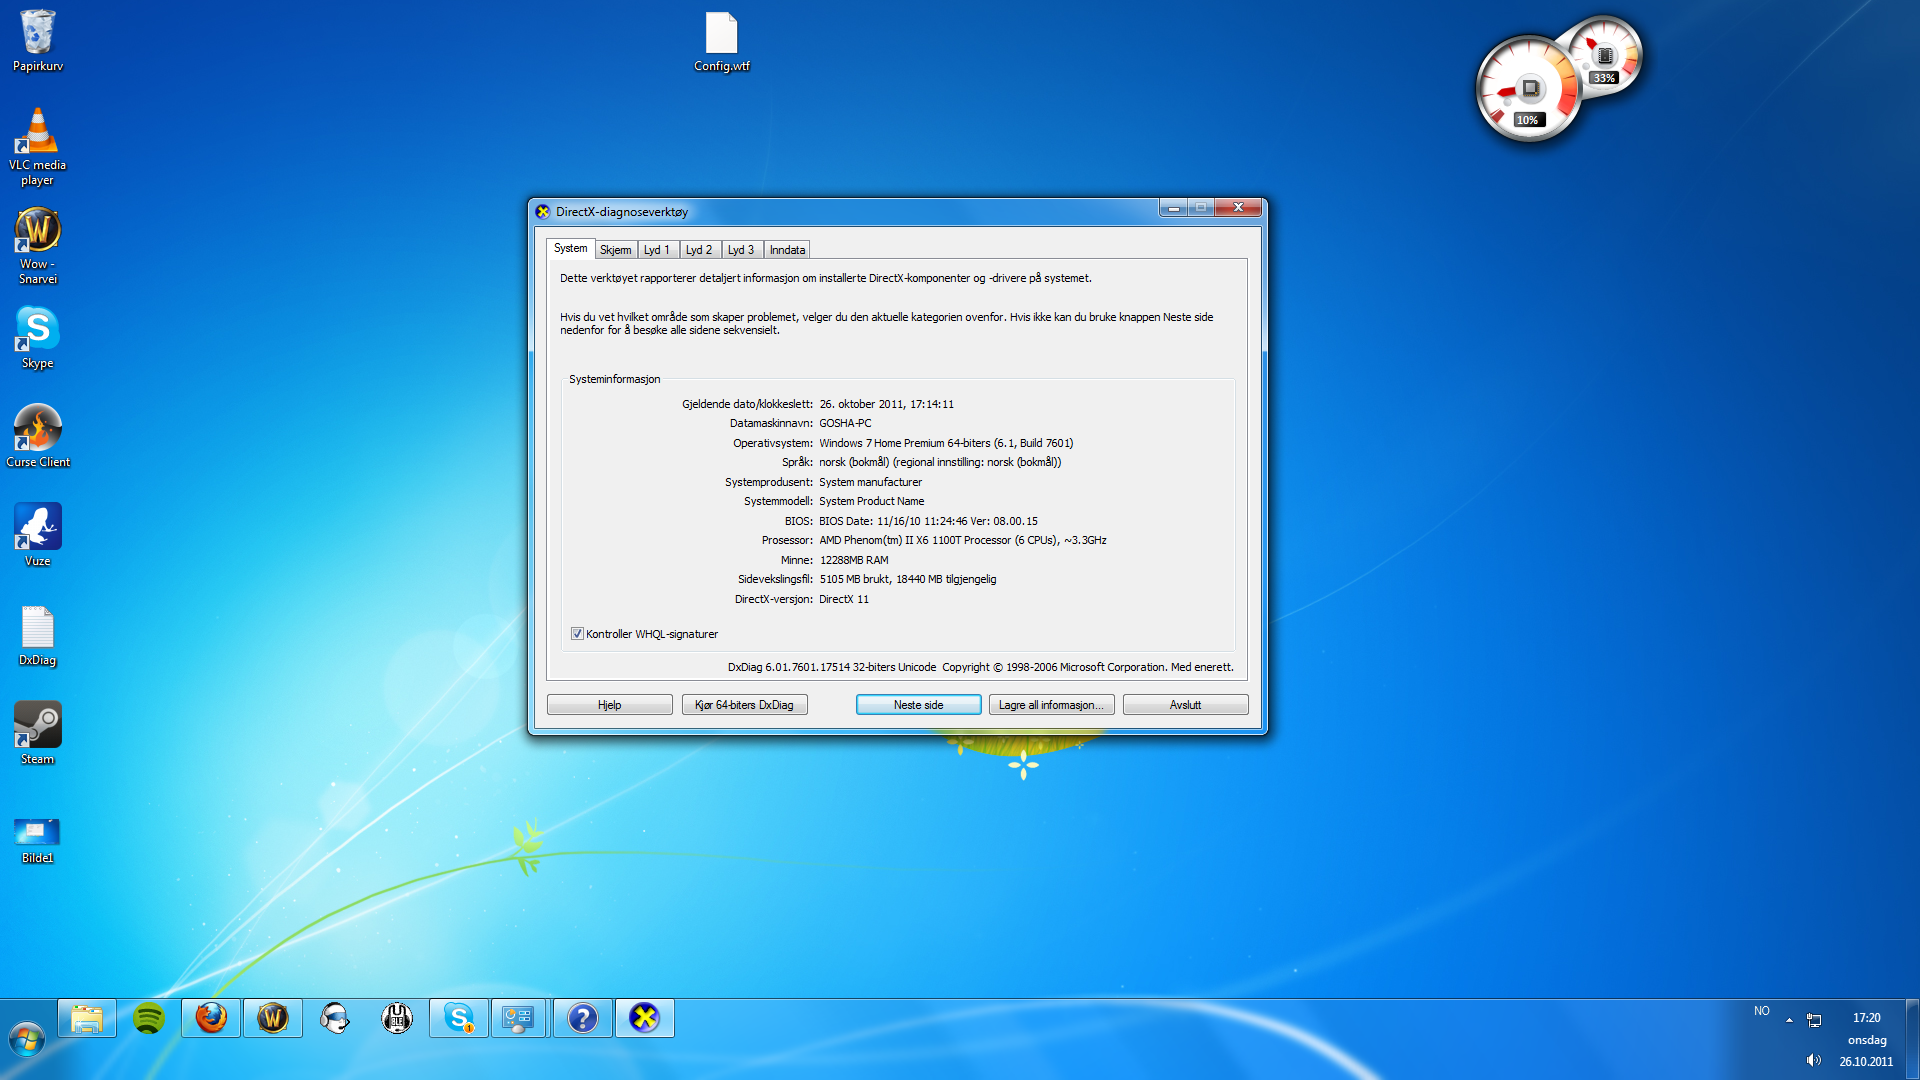
Task: Click System Product Name value text
Action: [x=871, y=501]
